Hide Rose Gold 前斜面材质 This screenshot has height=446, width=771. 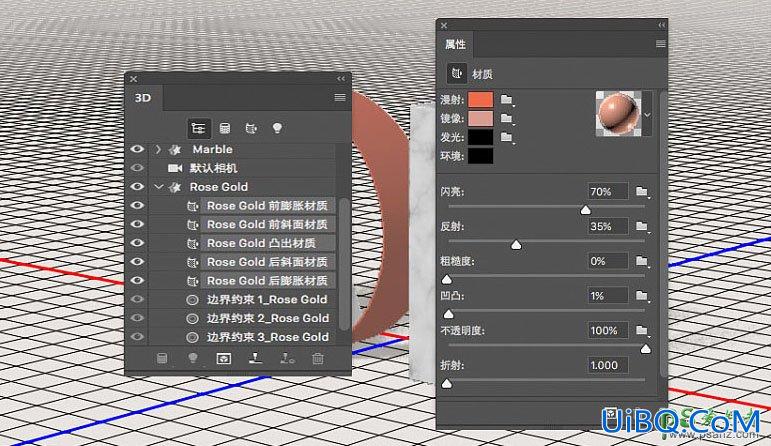137,224
